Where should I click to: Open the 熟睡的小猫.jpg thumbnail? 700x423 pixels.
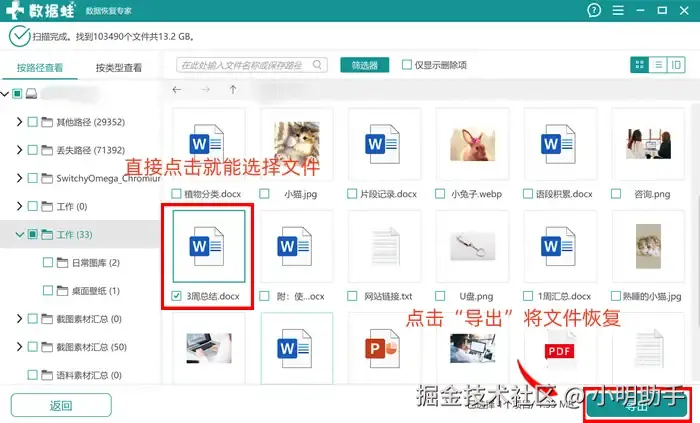[648, 246]
